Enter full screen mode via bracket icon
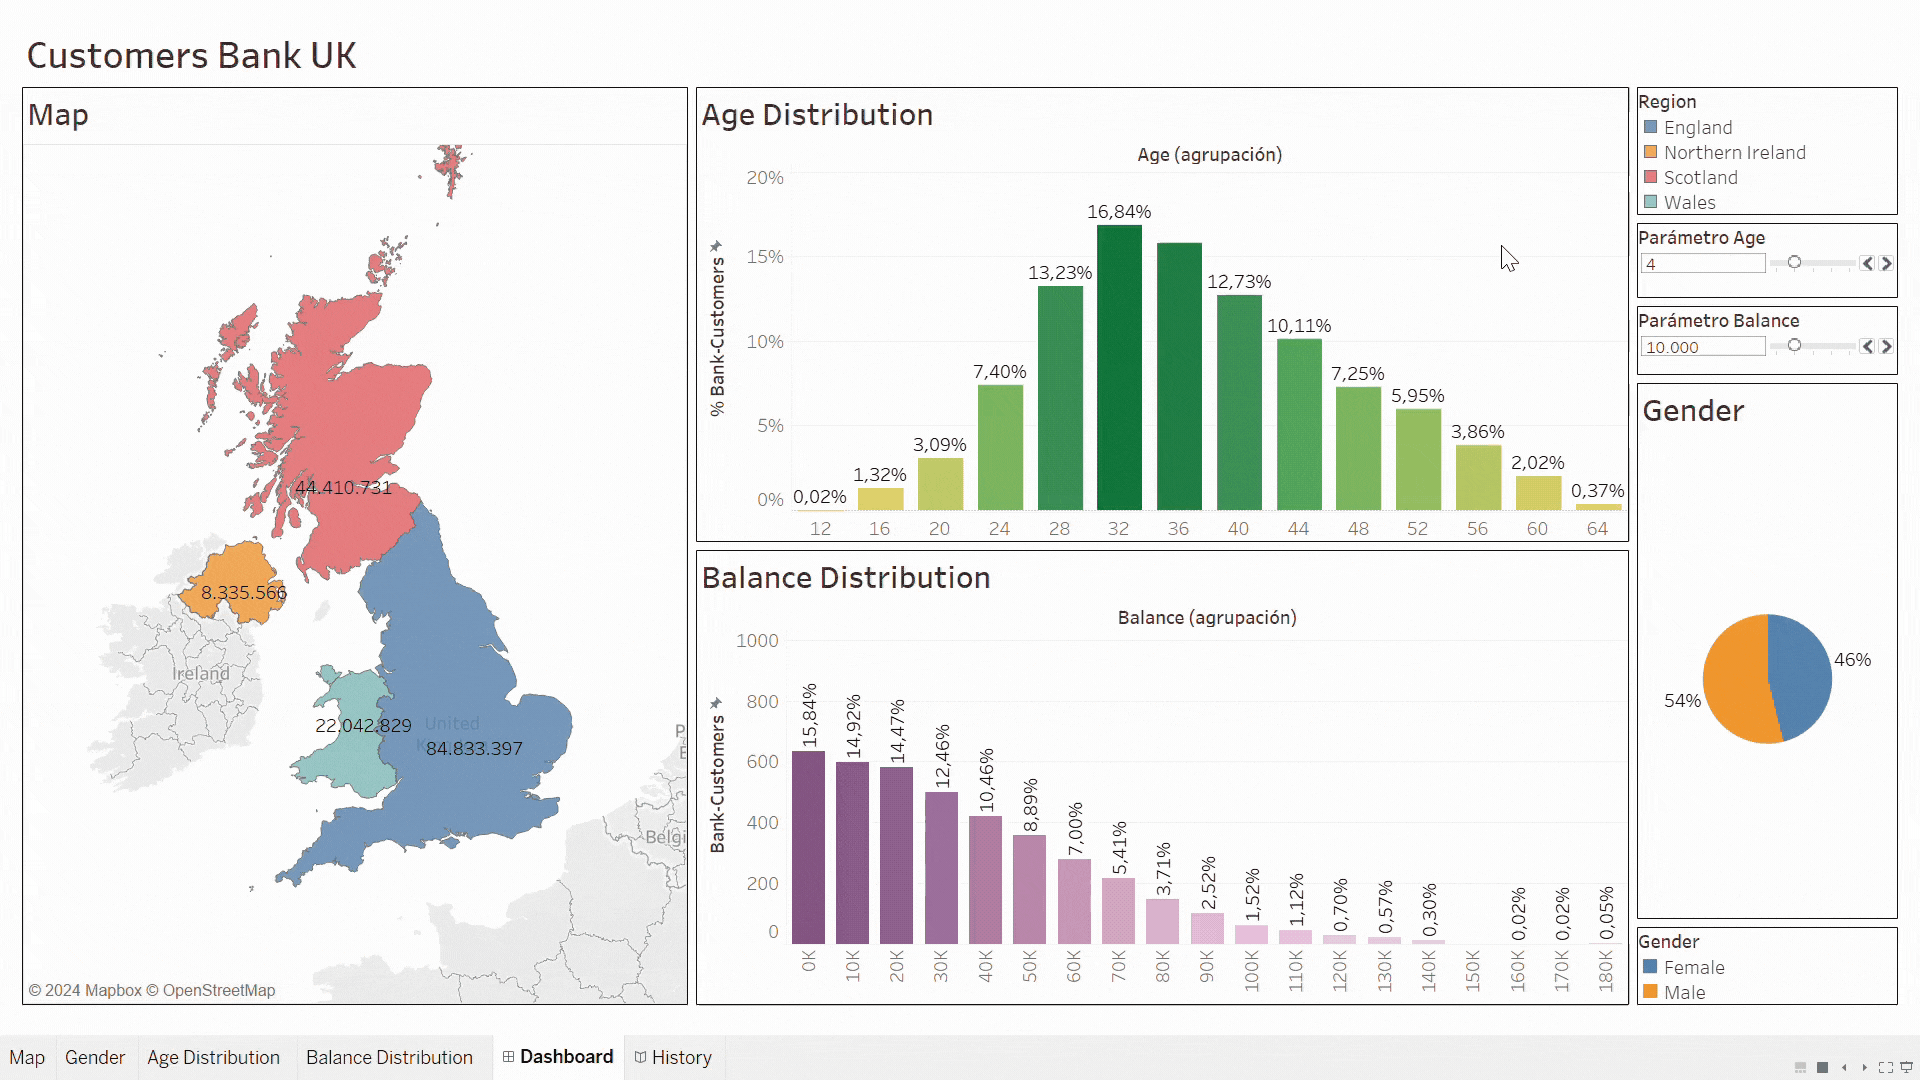The image size is (1920, 1080). point(1885,1067)
